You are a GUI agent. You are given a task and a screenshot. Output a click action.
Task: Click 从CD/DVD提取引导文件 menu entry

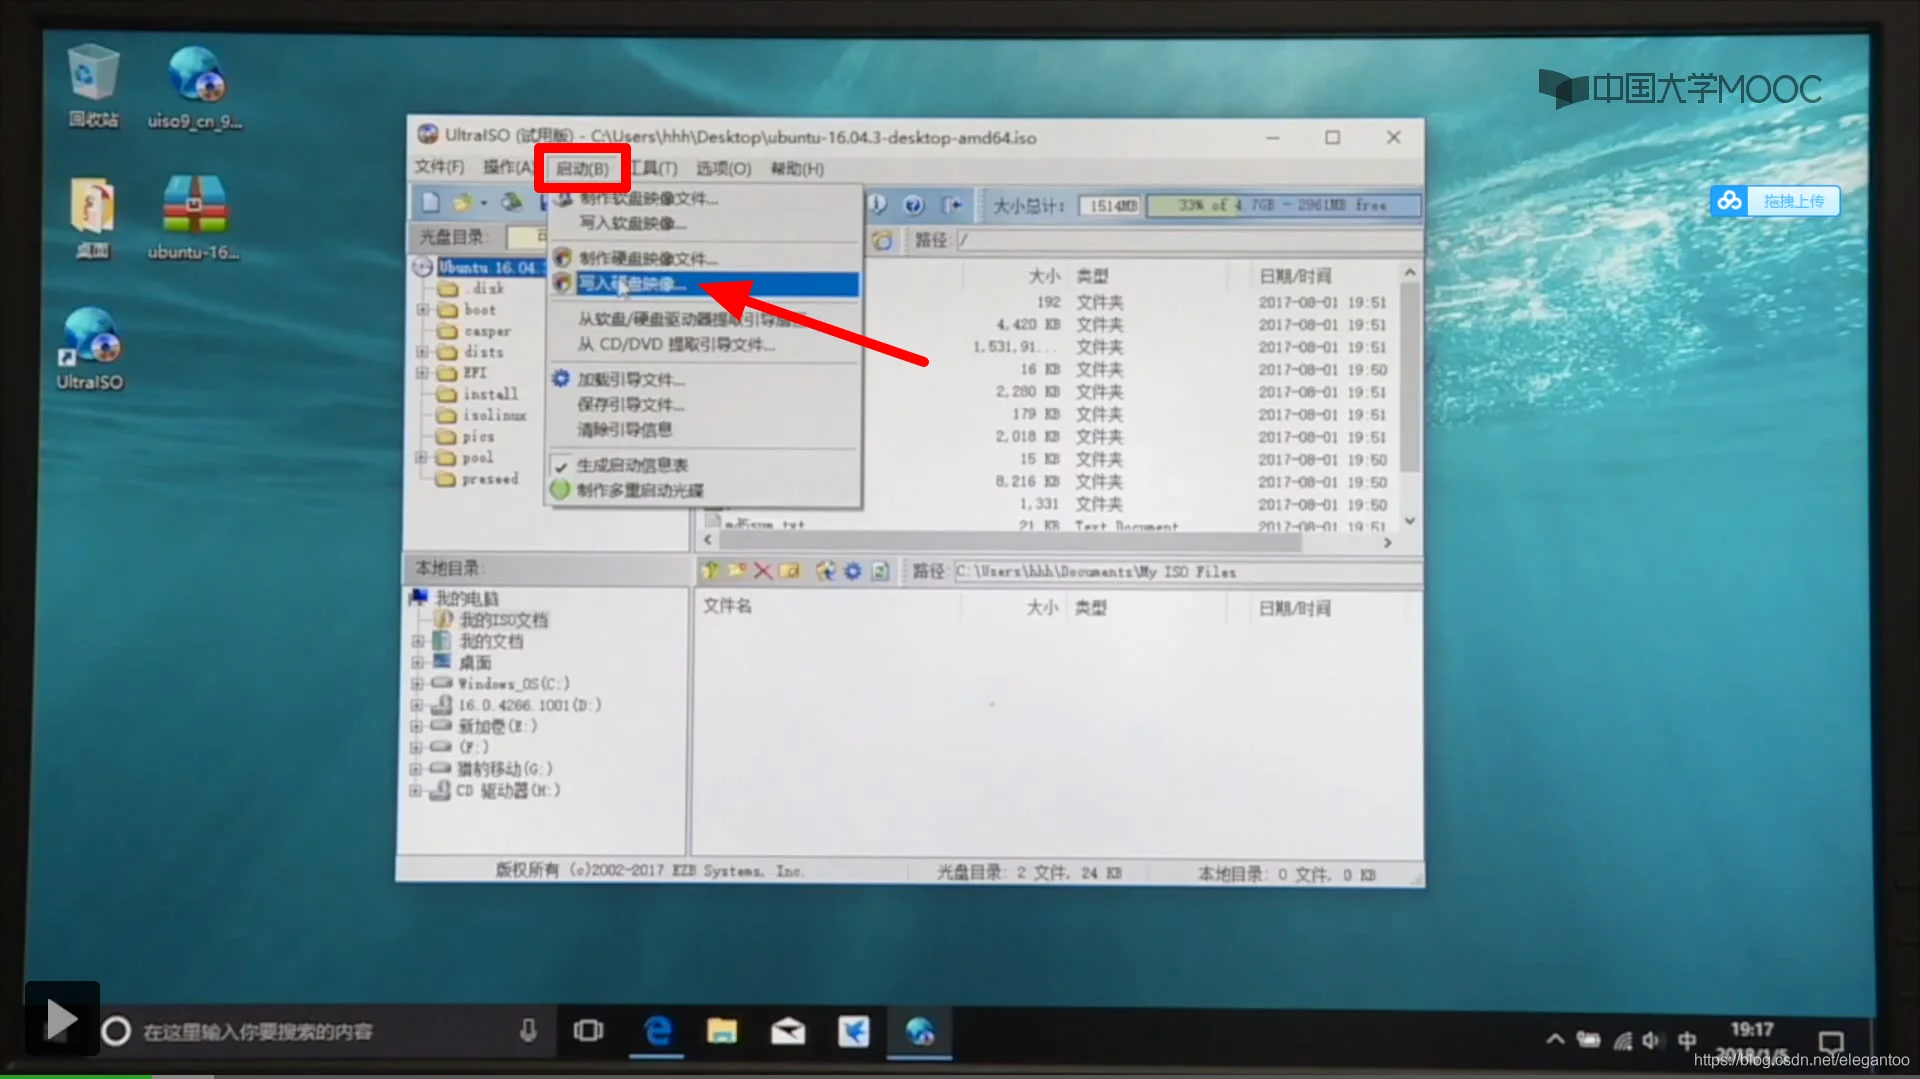coord(668,345)
